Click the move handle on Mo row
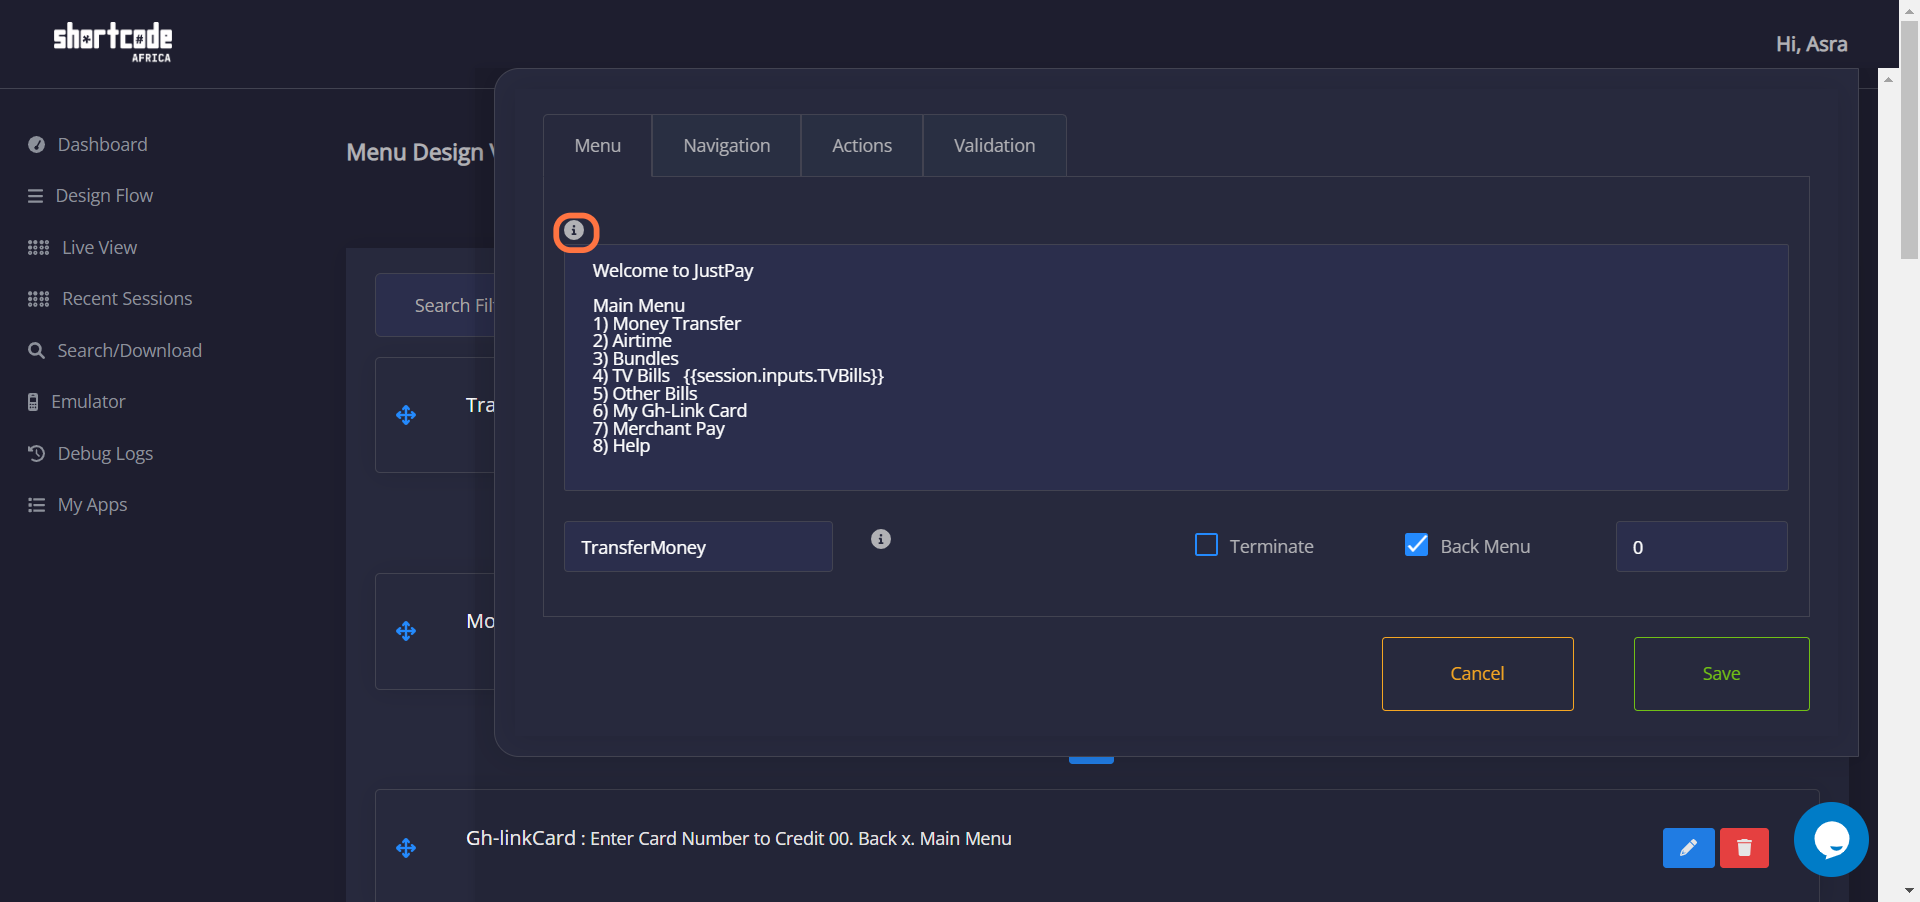The width and height of the screenshot is (1920, 902). [x=406, y=631]
